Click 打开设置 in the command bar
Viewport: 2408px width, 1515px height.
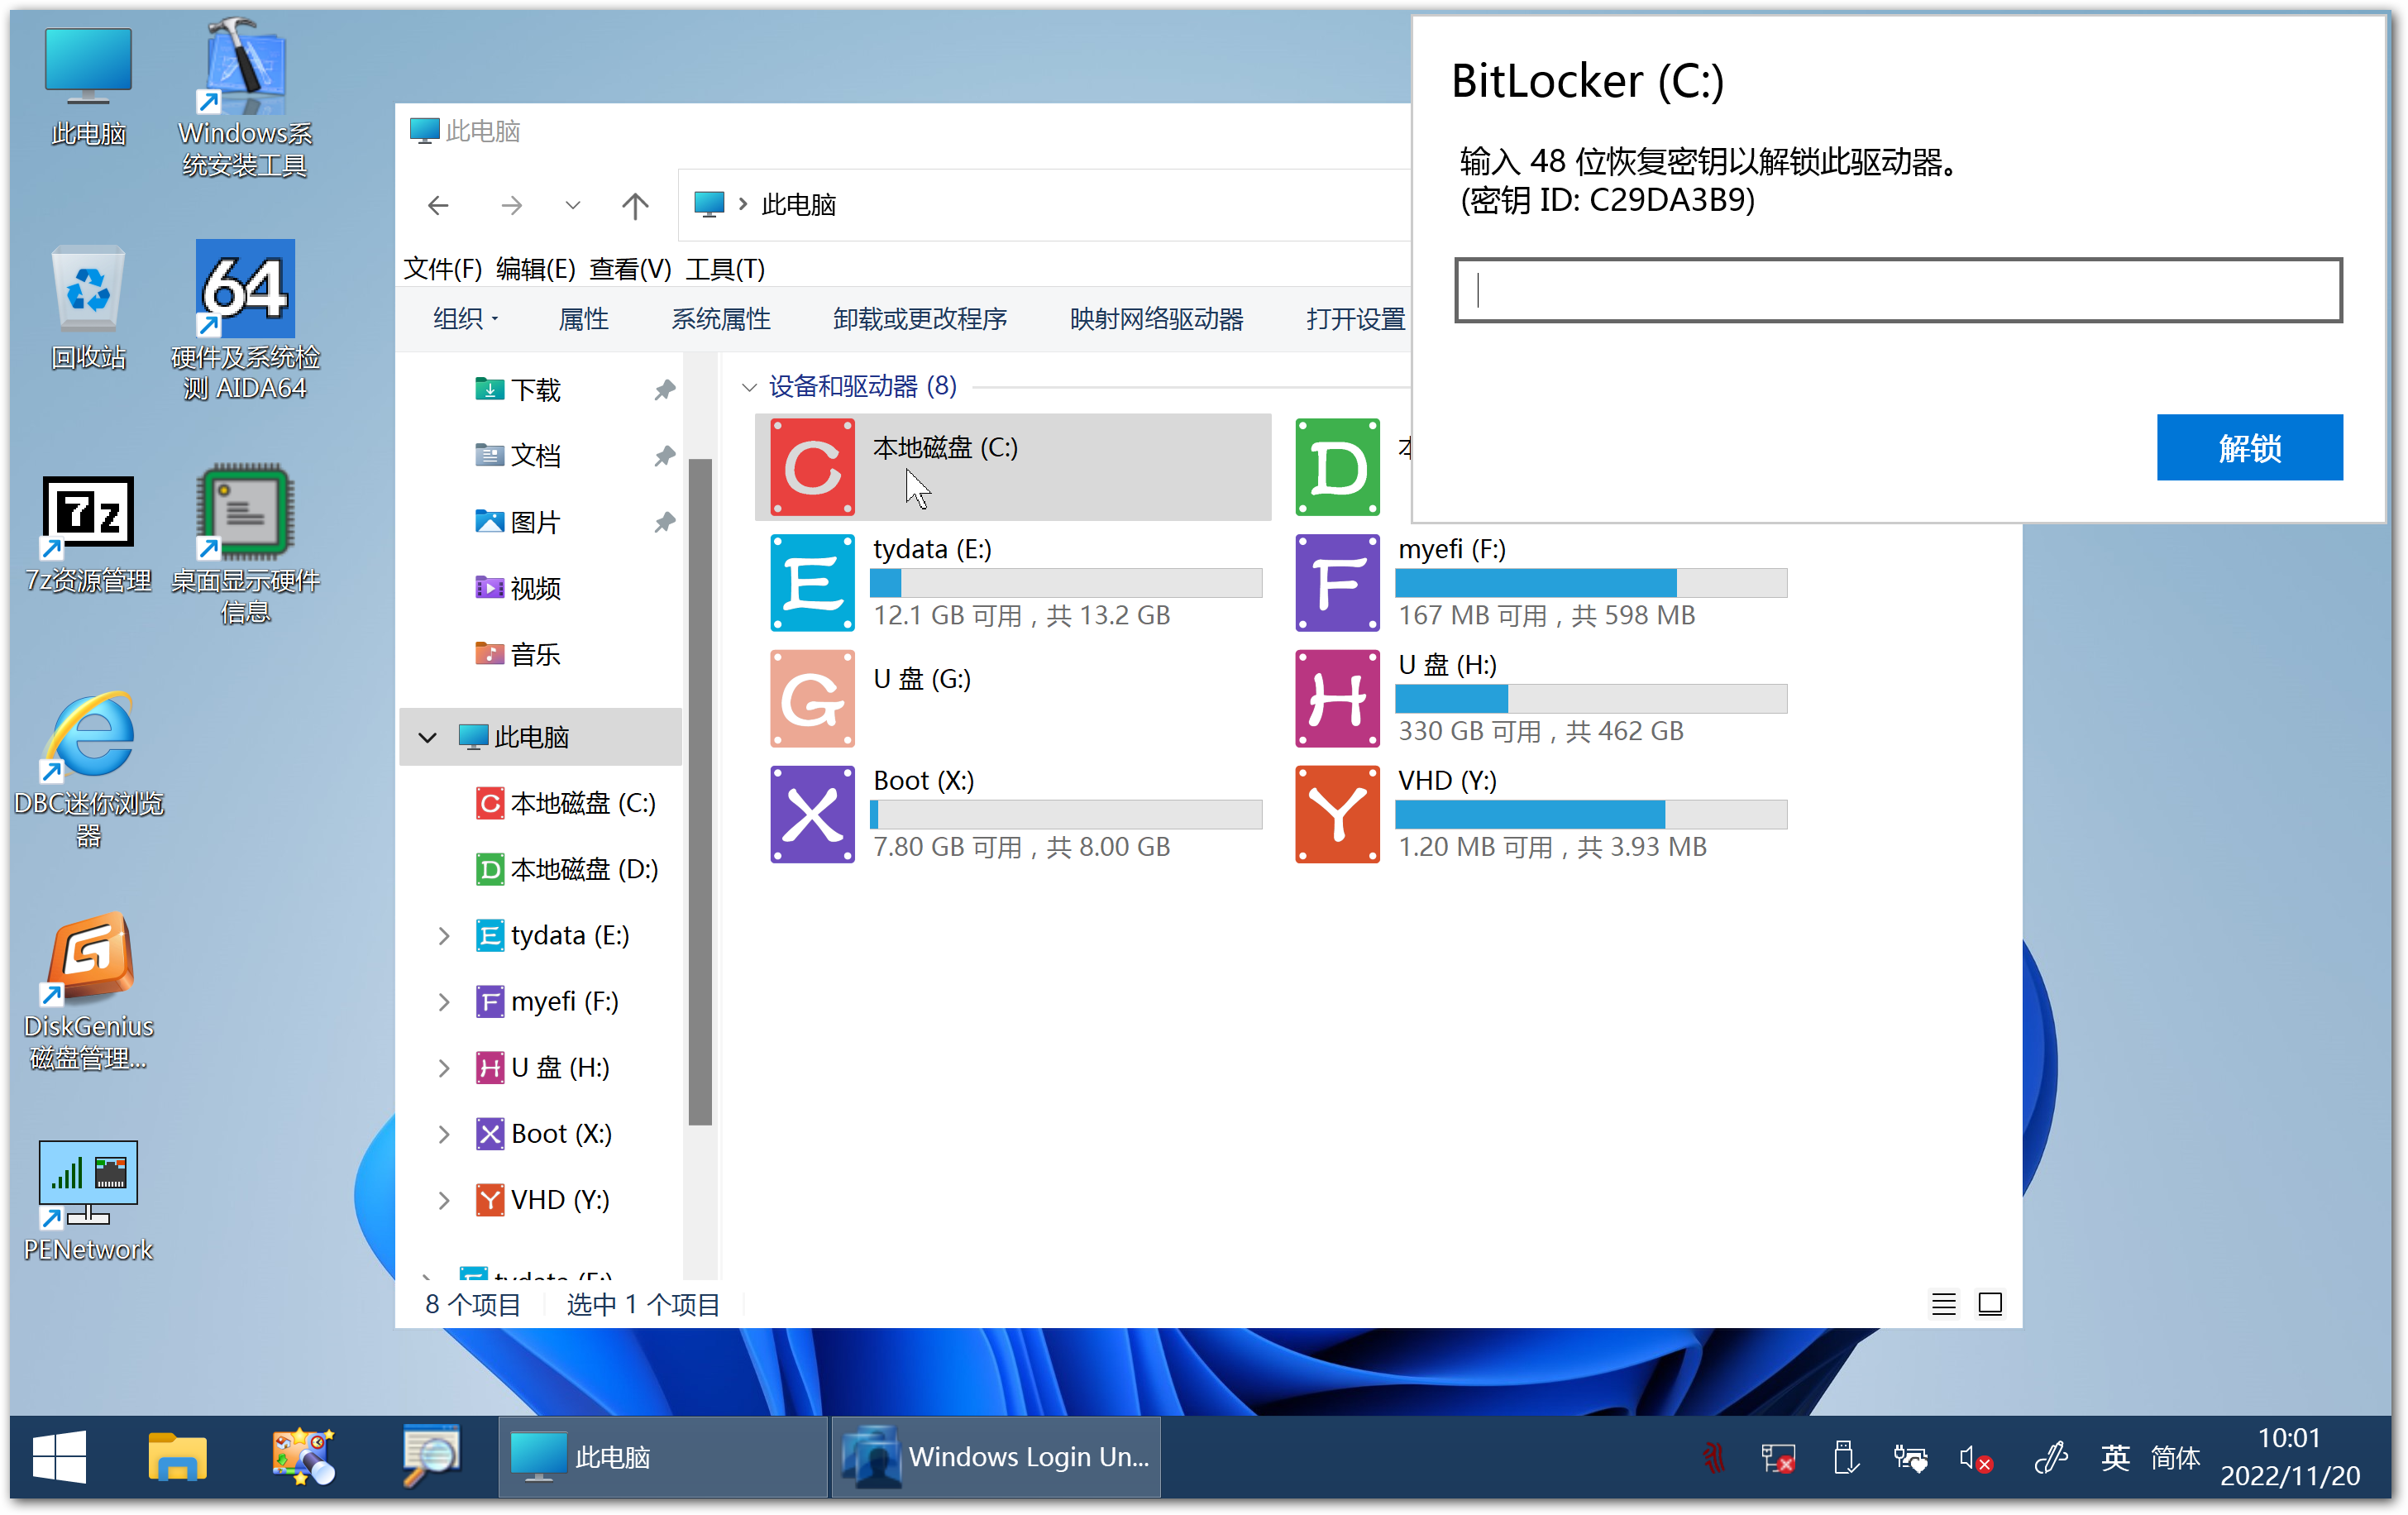coord(1355,319)
